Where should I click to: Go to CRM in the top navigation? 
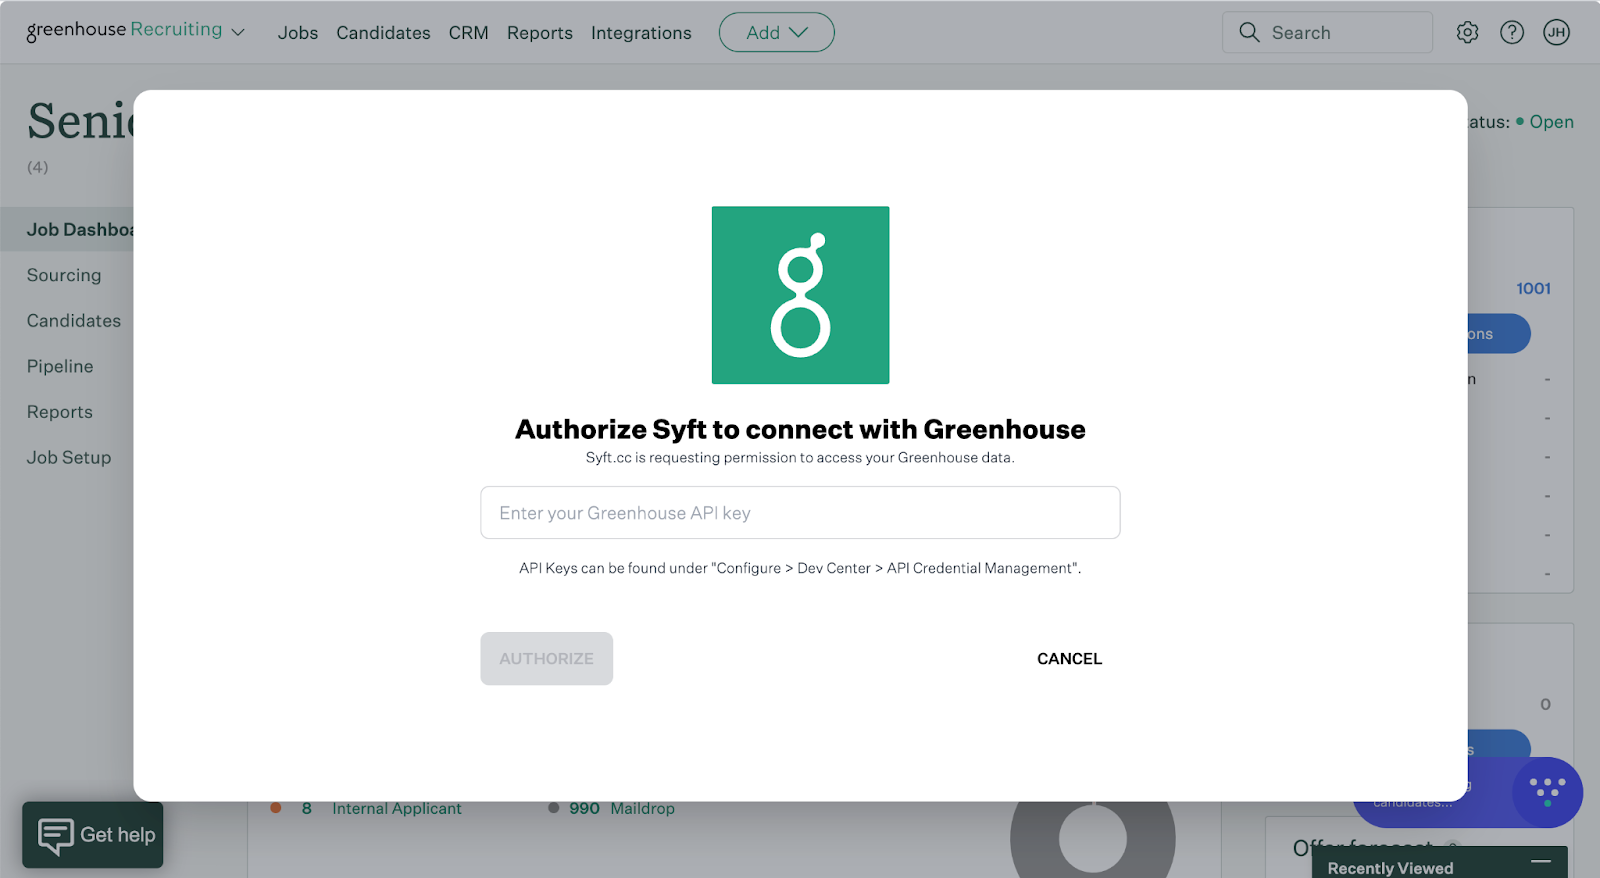(468, 33)
